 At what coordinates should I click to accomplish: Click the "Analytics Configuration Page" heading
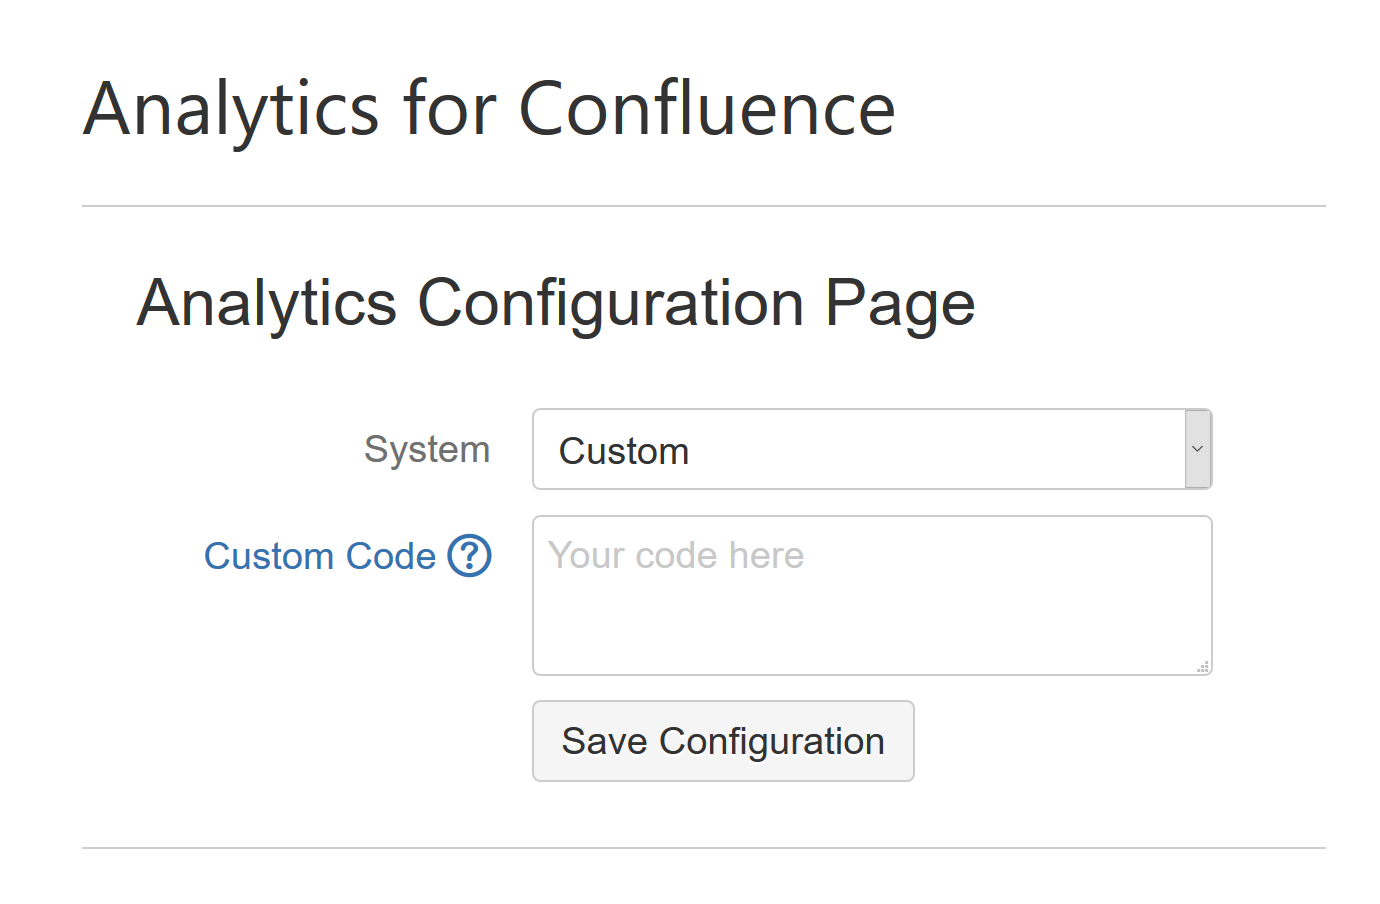(556, 303)
